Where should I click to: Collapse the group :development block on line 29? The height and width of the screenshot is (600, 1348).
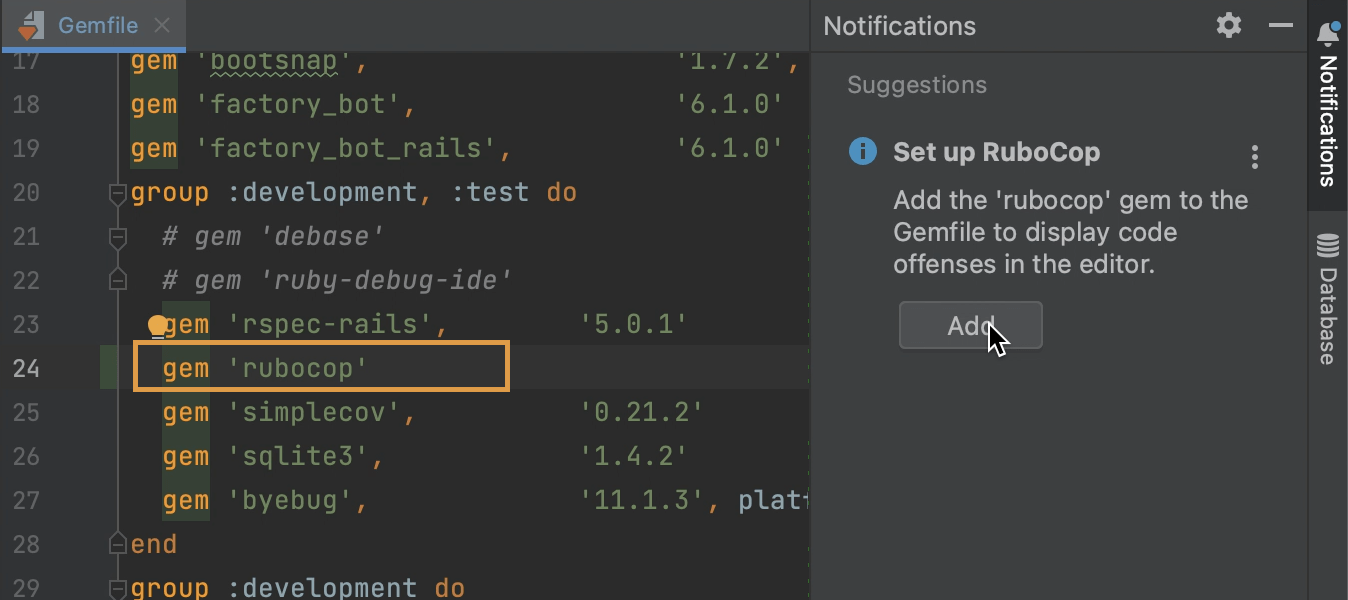[117, 588]
